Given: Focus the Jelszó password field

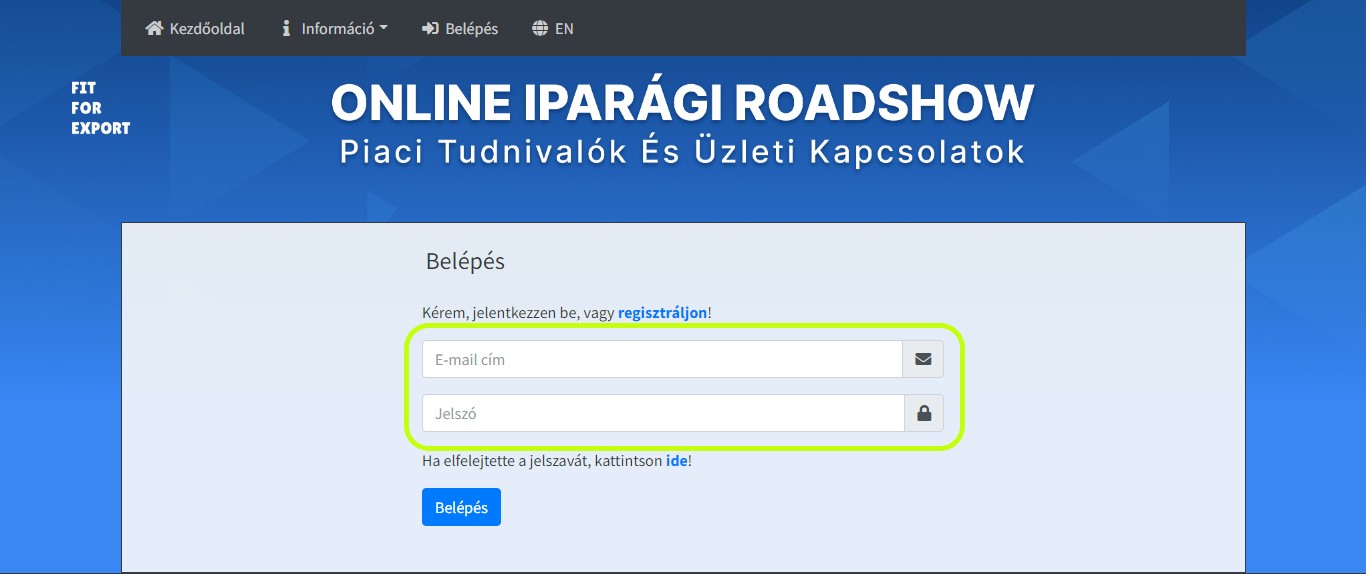Looking at the screenshot, I should [x=663, y=413].
